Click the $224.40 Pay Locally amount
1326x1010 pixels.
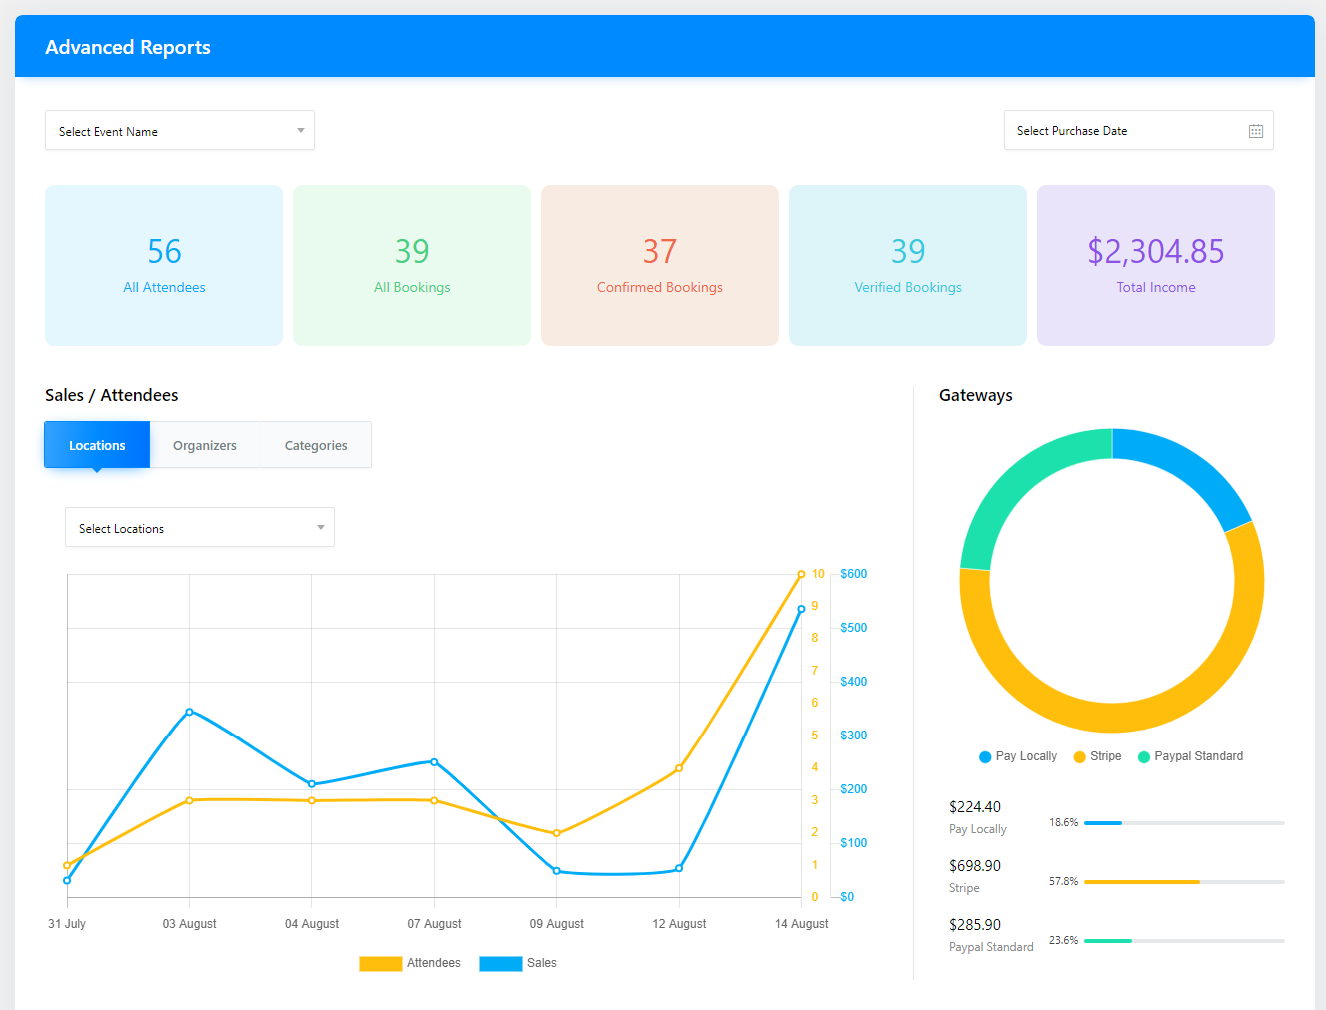pyautogui.click(x=975, y=807)
